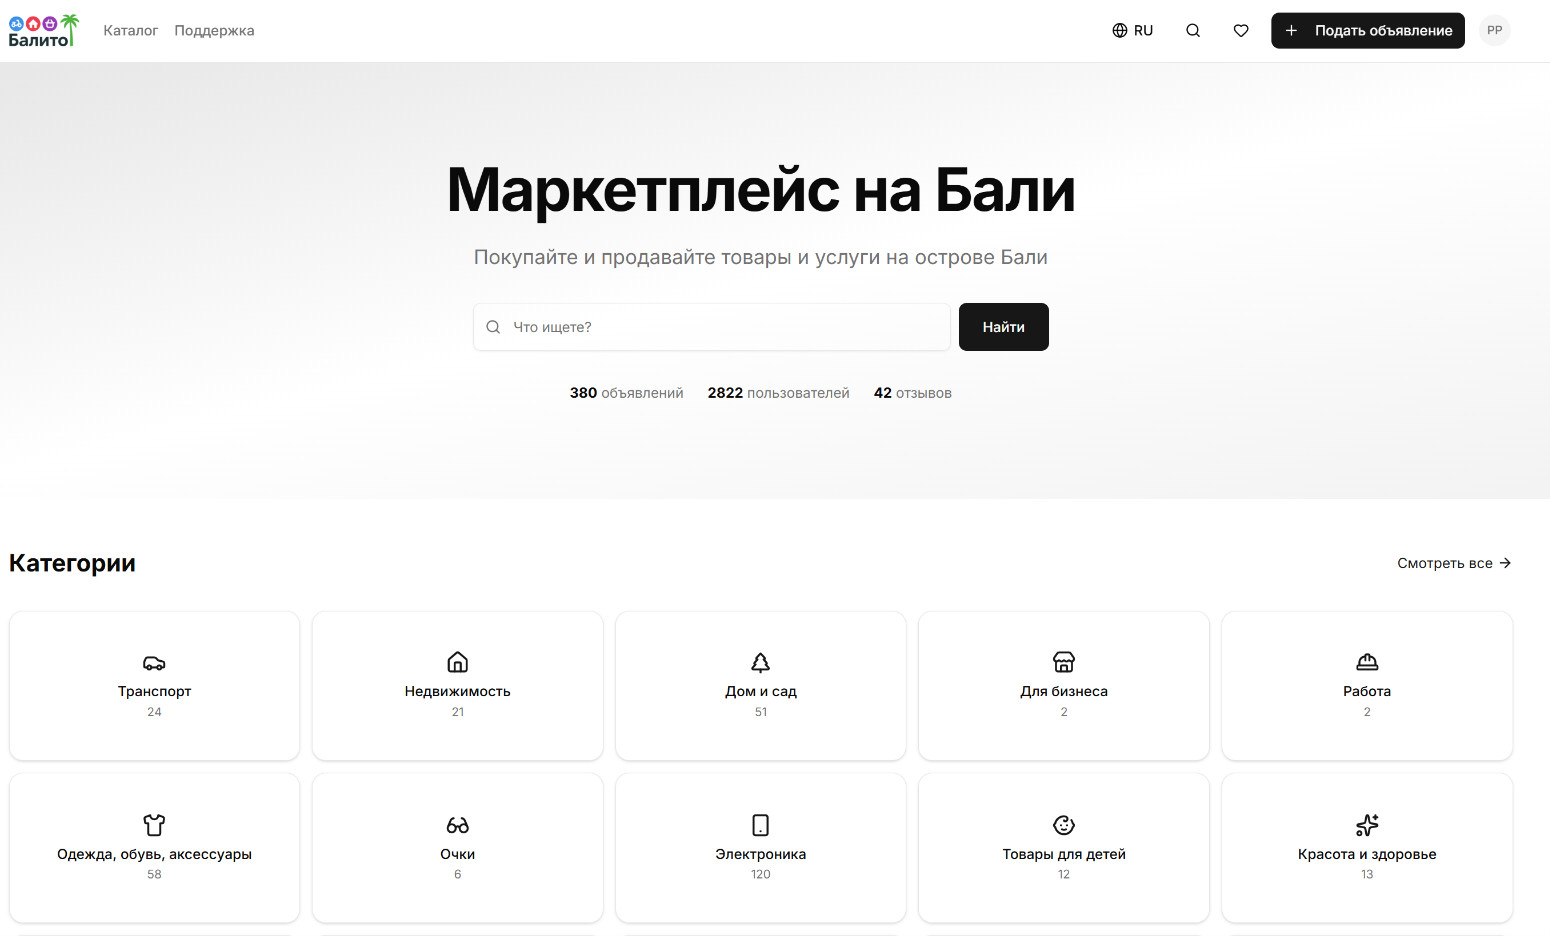This screenshot has height=936, width=1550.
Task: Open the PP user avatar menu
Action: [1495, 31]
